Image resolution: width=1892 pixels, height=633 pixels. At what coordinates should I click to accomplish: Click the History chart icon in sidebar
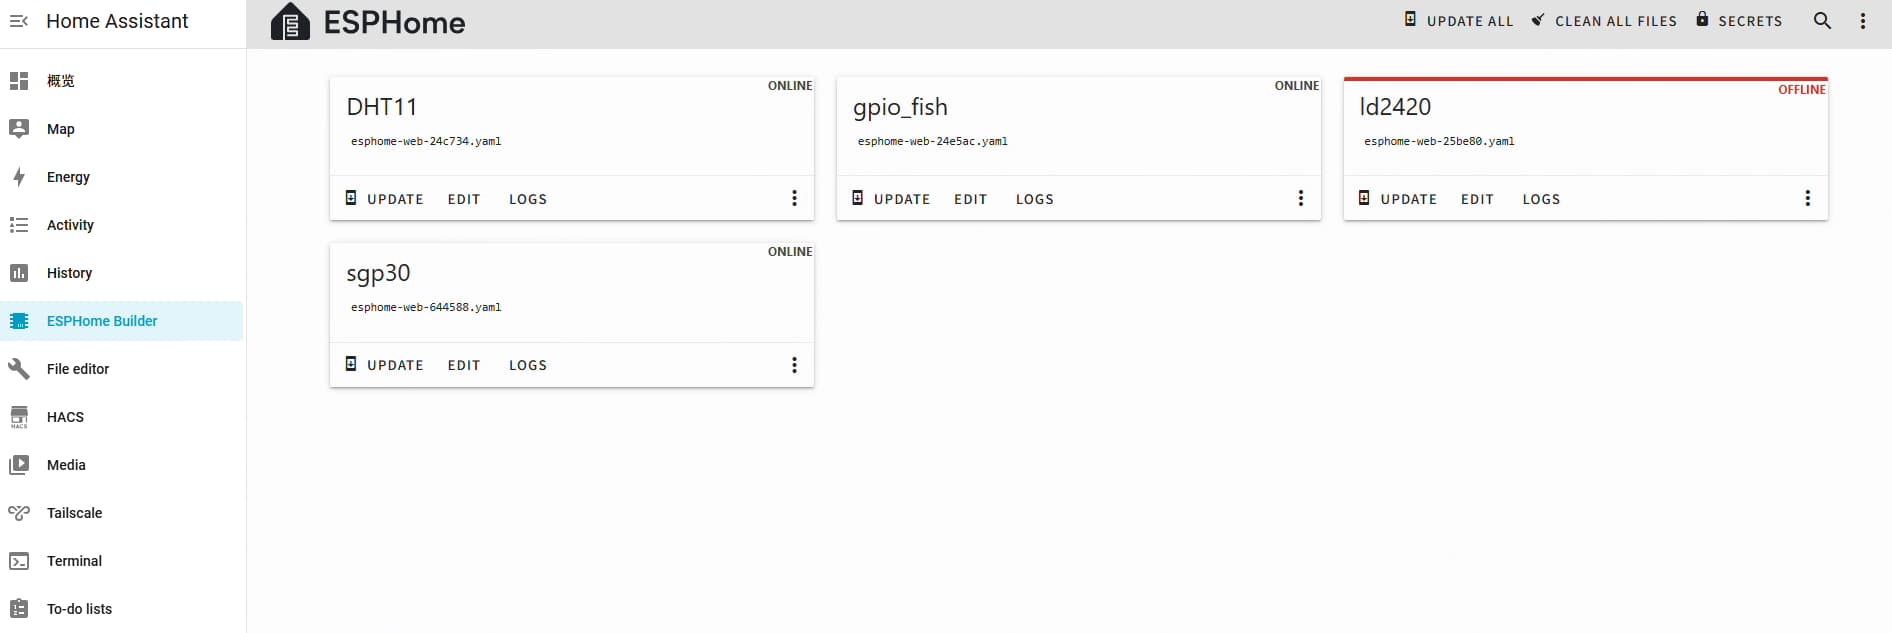pos(19,273)
